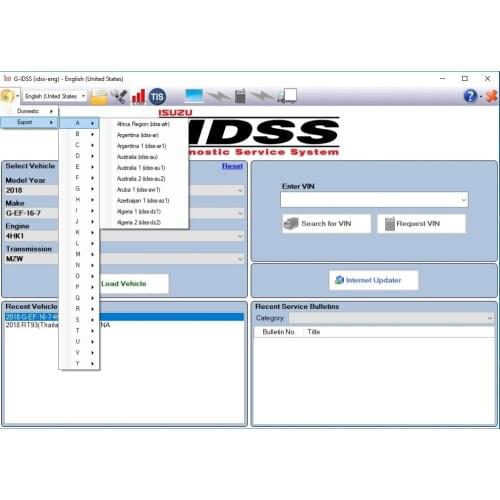This screenshot has width=500, height=500.
Task: Click the Bulletin No. column header
Action: click(x=279, y=332)
